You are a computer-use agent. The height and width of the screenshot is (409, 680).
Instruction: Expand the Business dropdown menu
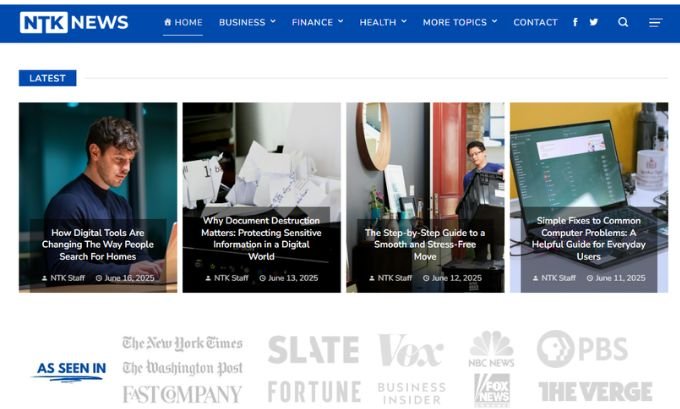click(x=247, y=22)
